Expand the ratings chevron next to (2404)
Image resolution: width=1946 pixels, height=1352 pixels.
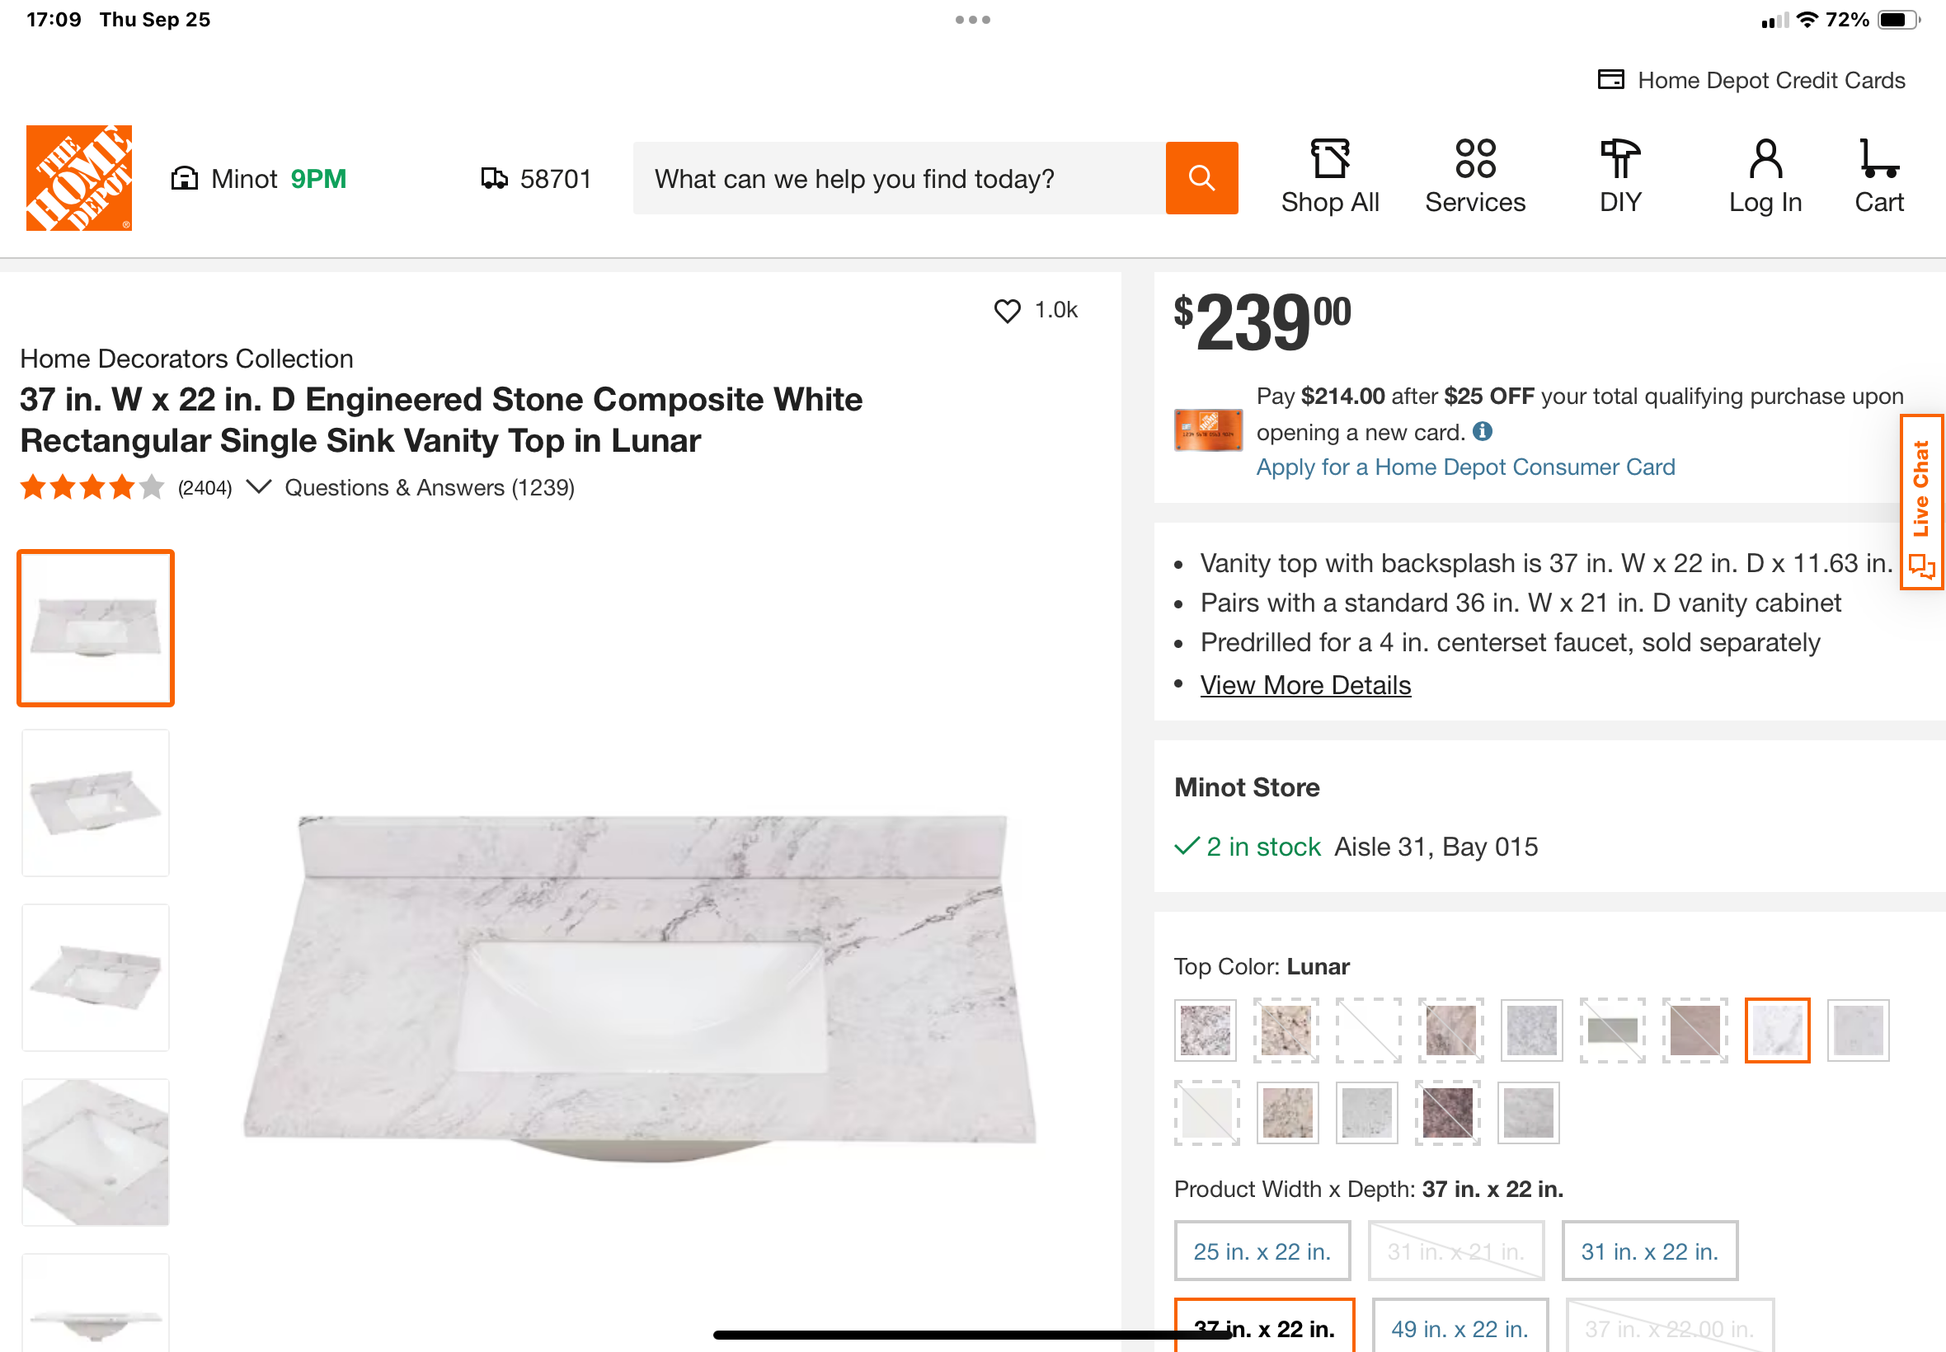pos(259,487)
